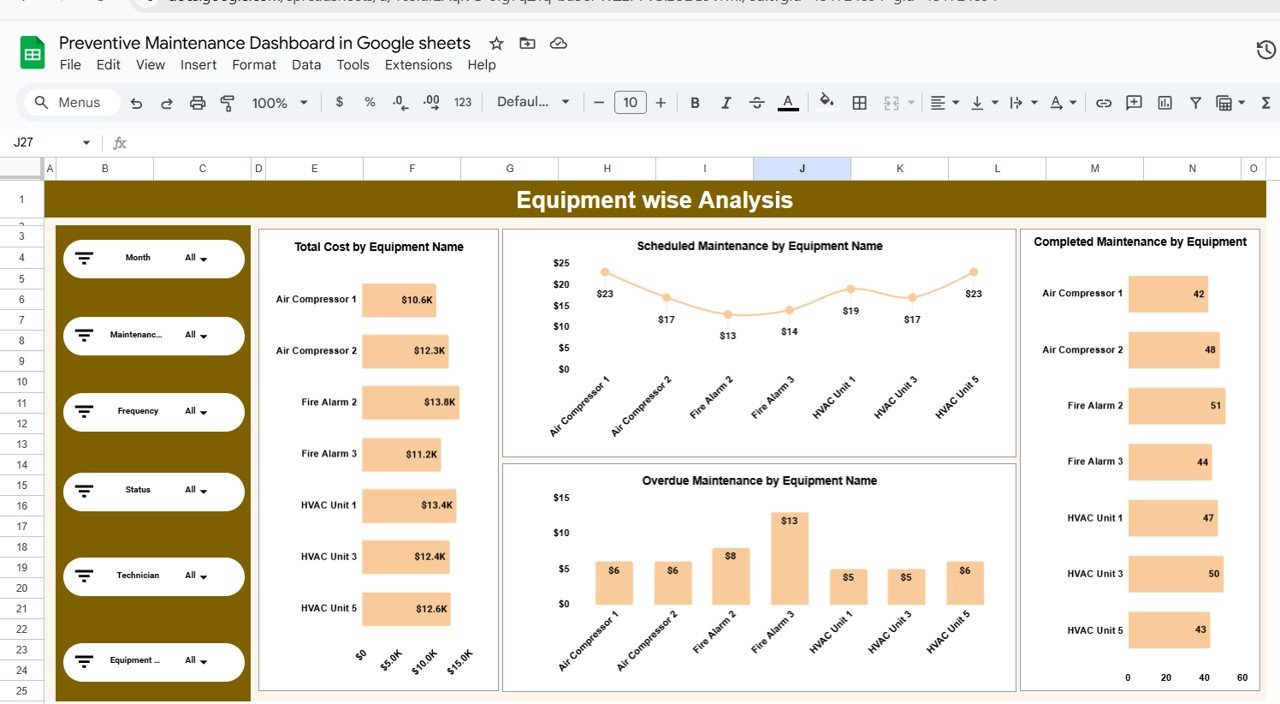Screen dimensions: 1280x704
Task: Click the insert chart icon
Action: pos(1165,102)
